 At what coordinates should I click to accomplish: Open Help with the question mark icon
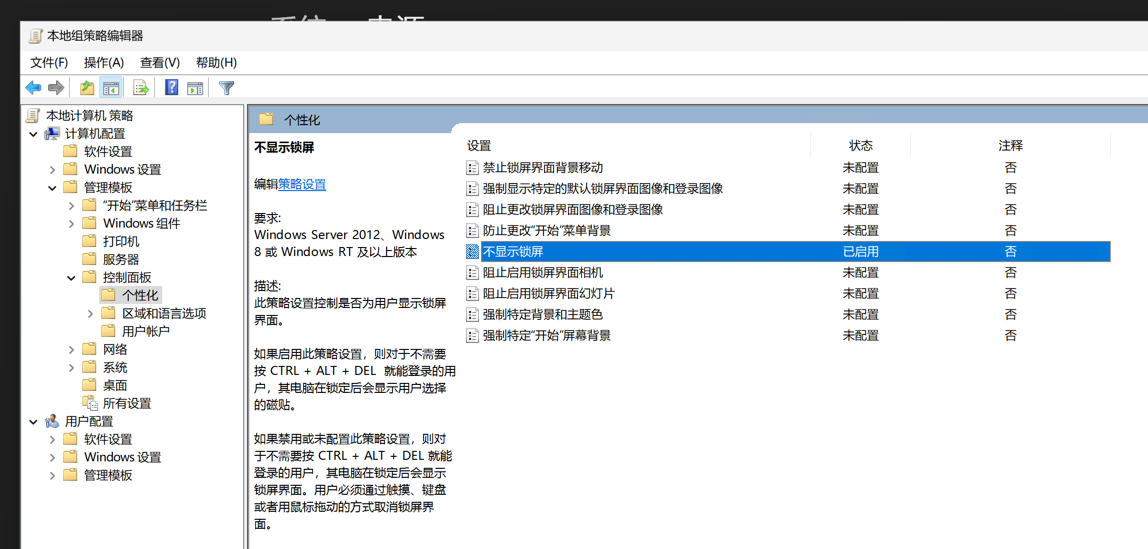click(x=171, y=88)
